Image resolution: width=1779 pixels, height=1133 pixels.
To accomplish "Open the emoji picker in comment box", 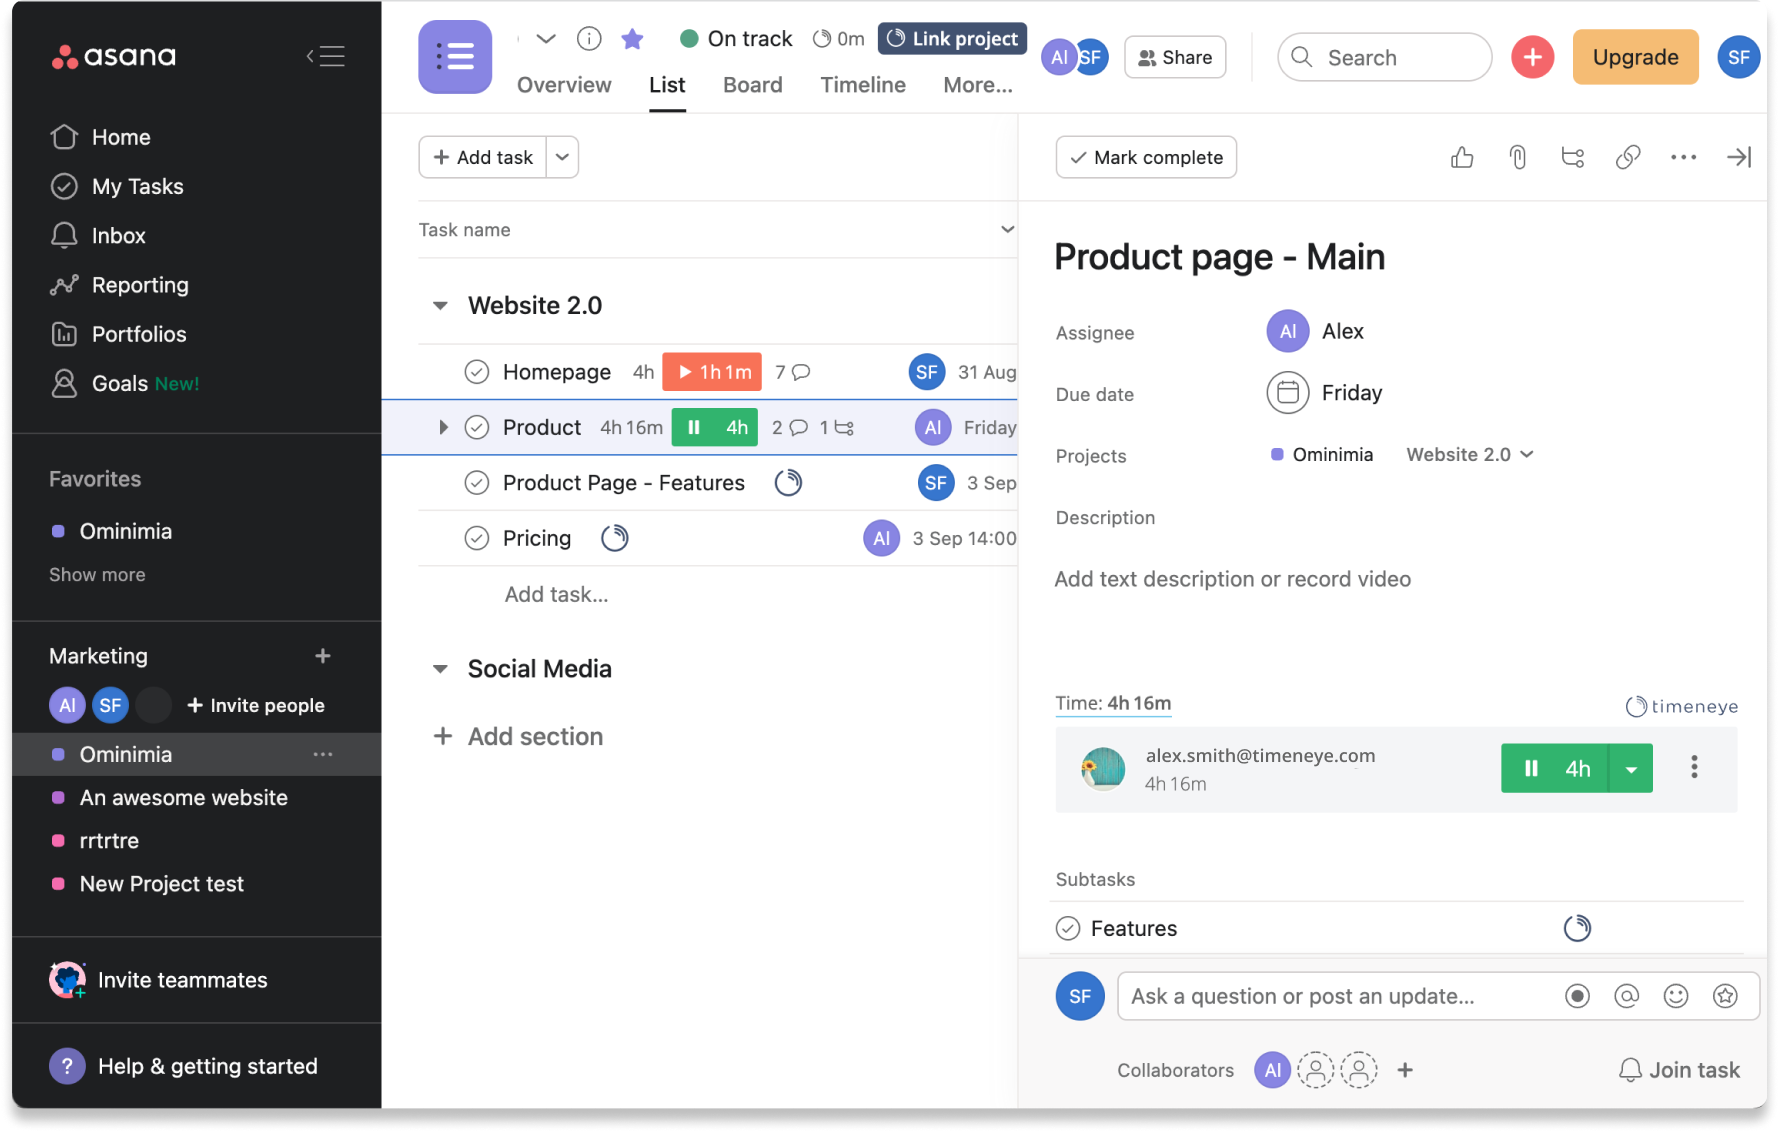I will click(x=1676, y=996).
